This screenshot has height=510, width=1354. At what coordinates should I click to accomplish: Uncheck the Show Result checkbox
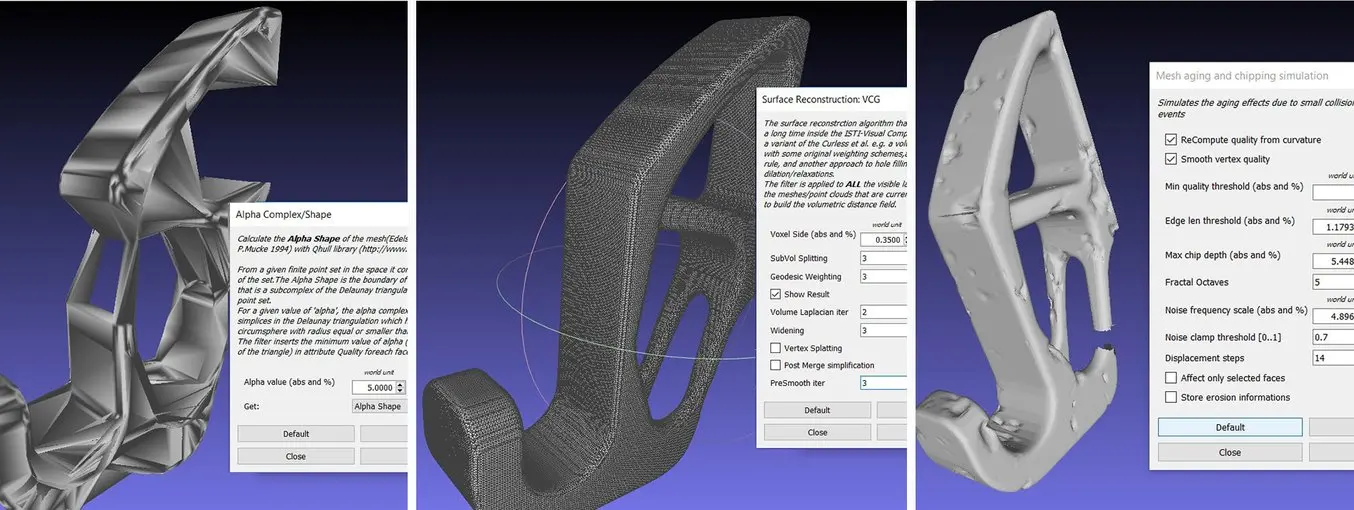point(775,294)
